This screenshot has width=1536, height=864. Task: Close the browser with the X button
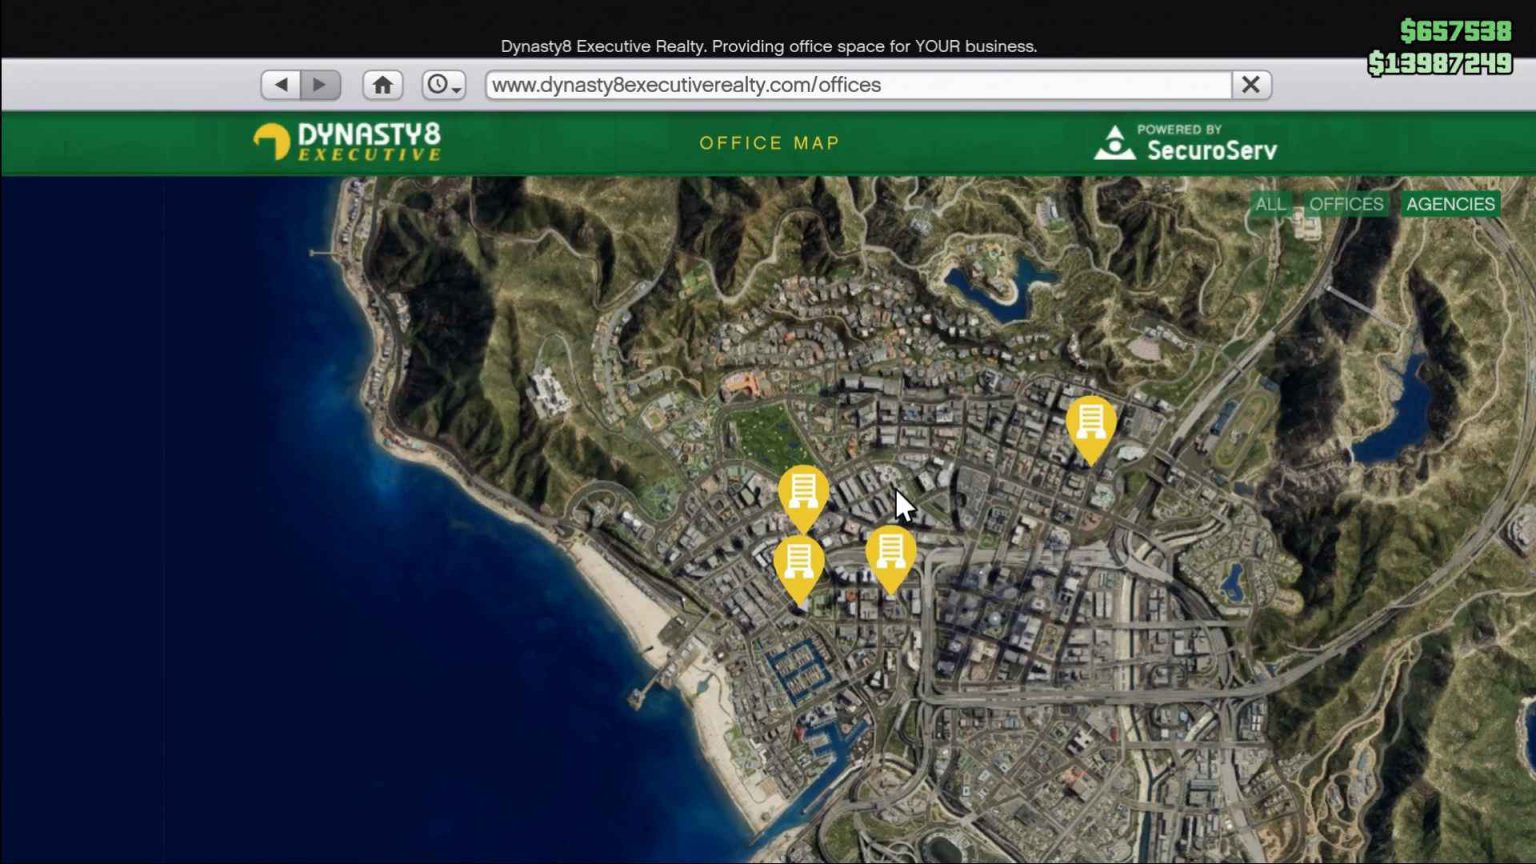1250,85
